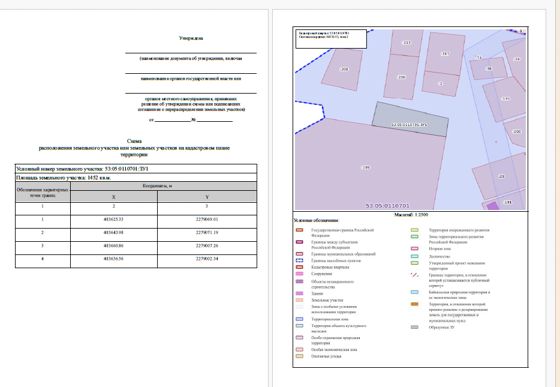Click the "Утвержденный проект межевания территории" legend text
This screenshot has height=387, width=560.
click(x=457, y=266)
